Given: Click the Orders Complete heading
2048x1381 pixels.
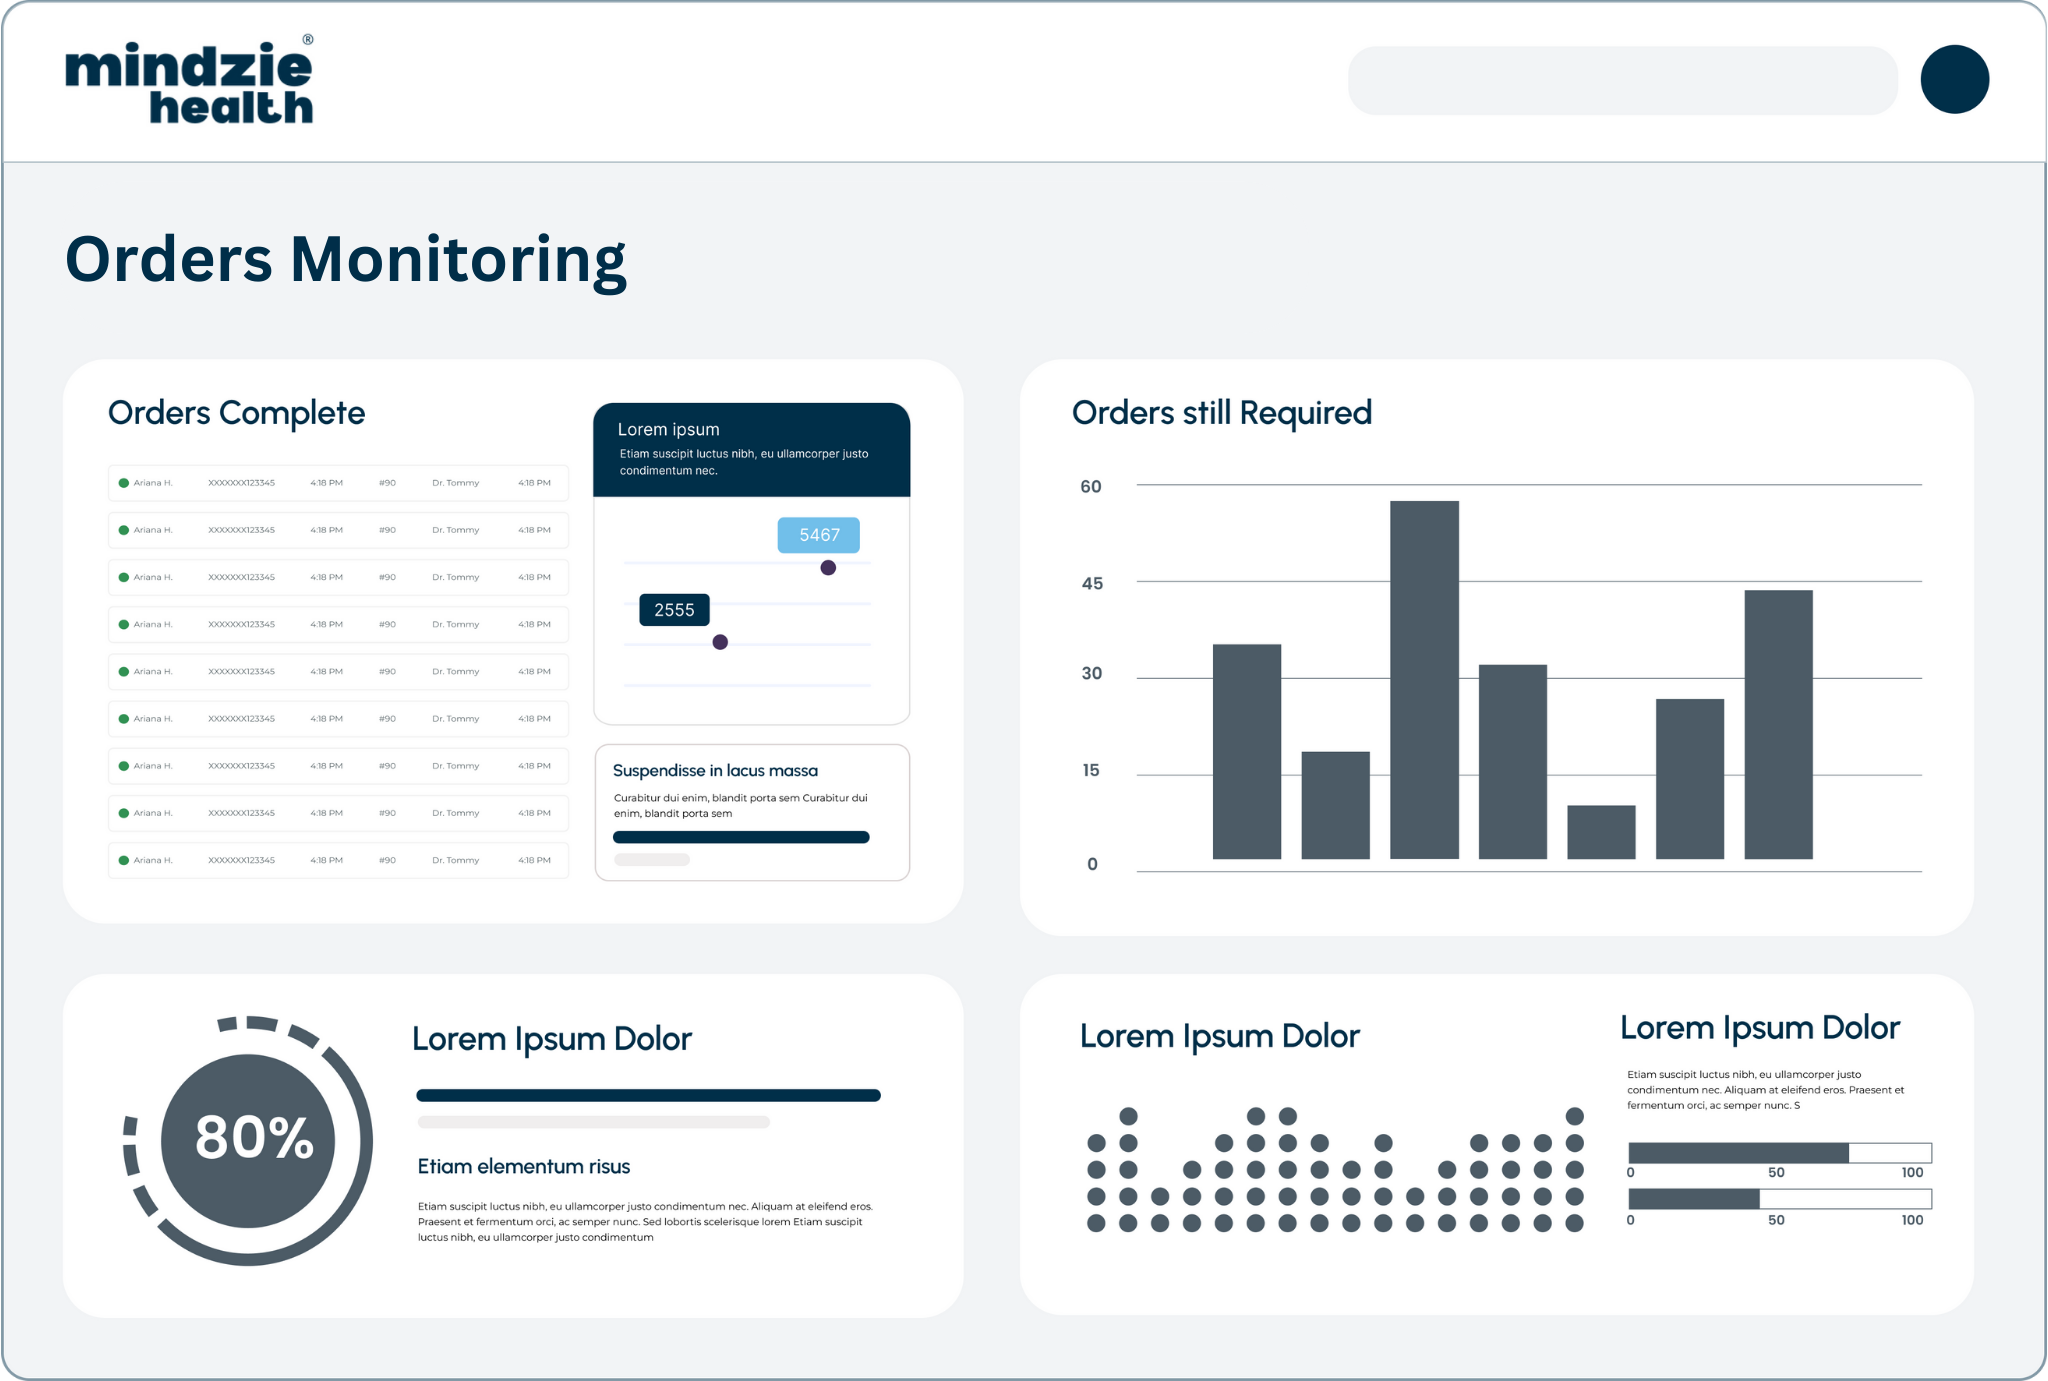Looking at the screenshot, I should [236, 413].
